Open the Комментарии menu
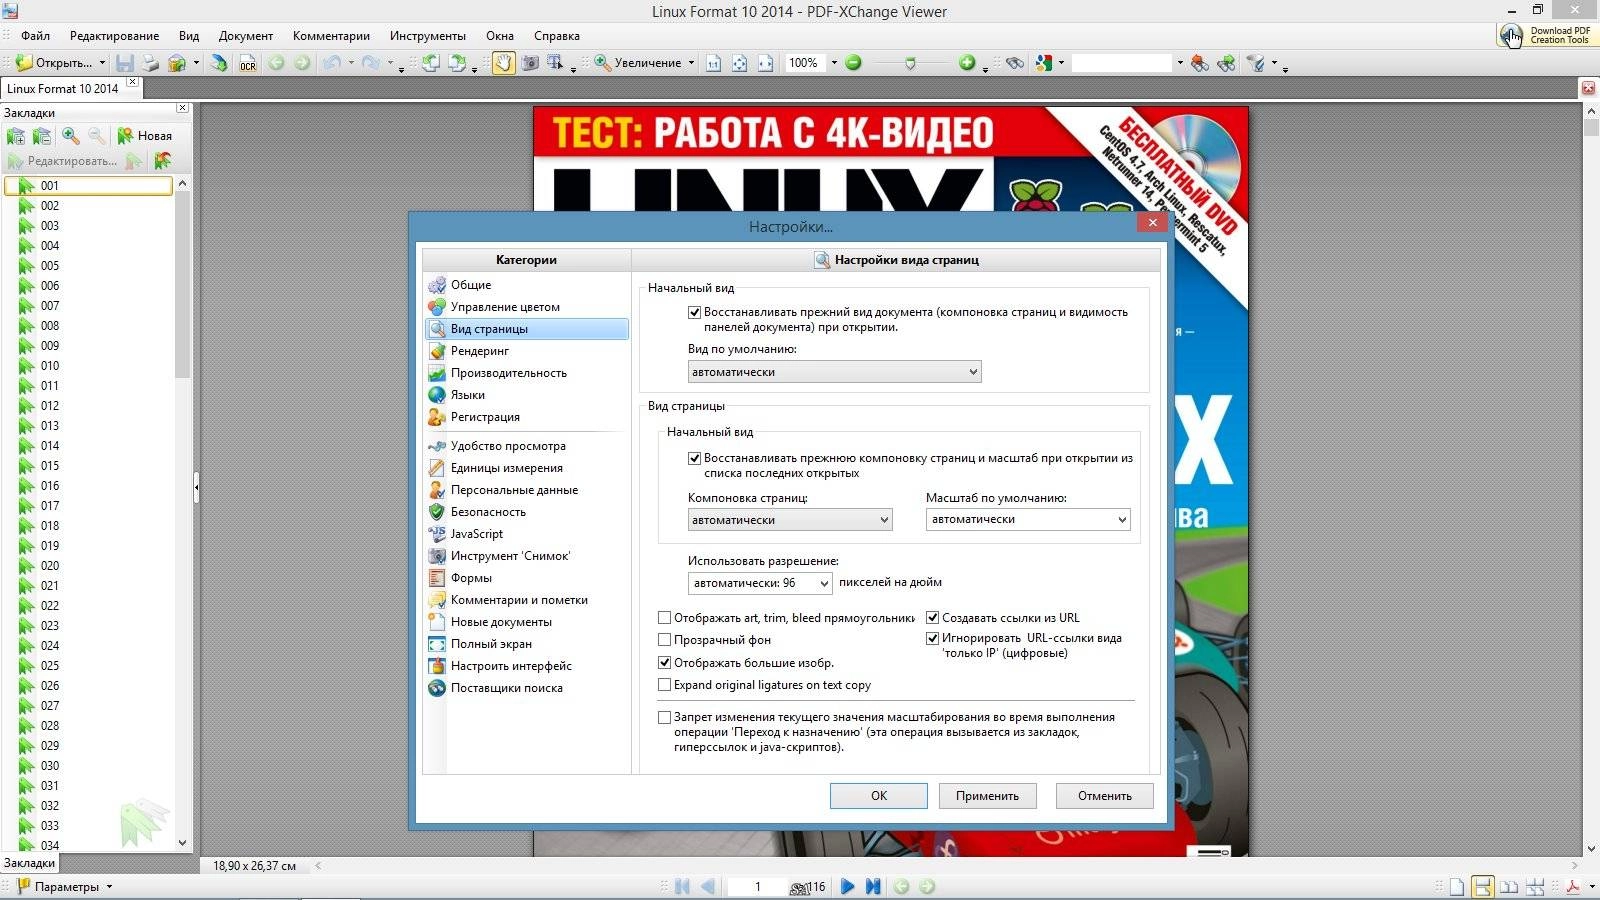The width and height of the screenshot is (1600, 900). pyautogui.click(x=331, y=36)
